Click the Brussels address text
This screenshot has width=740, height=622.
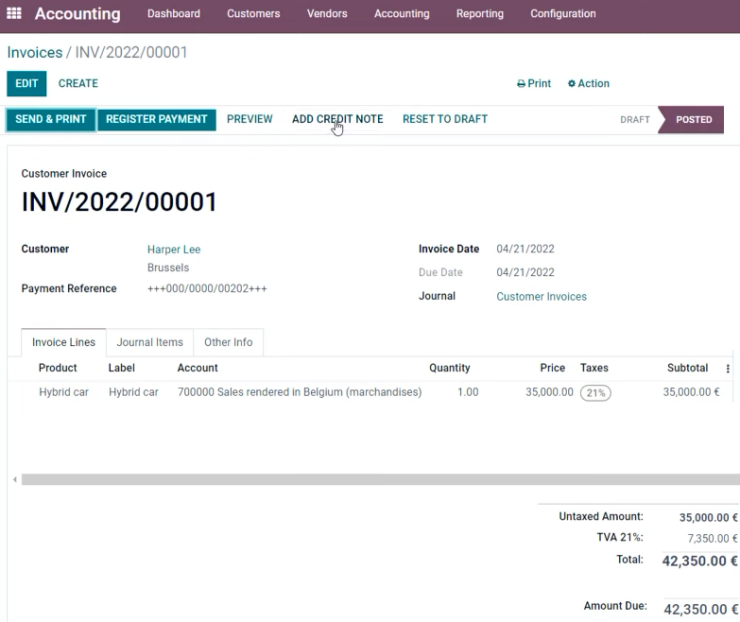pos(168,268)
